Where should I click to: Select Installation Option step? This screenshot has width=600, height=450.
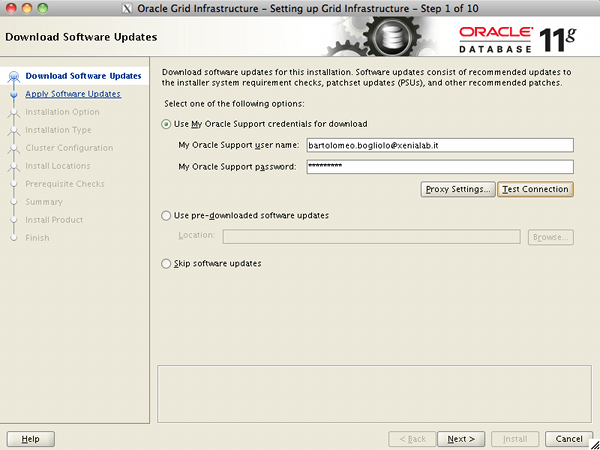coord(62,112)
